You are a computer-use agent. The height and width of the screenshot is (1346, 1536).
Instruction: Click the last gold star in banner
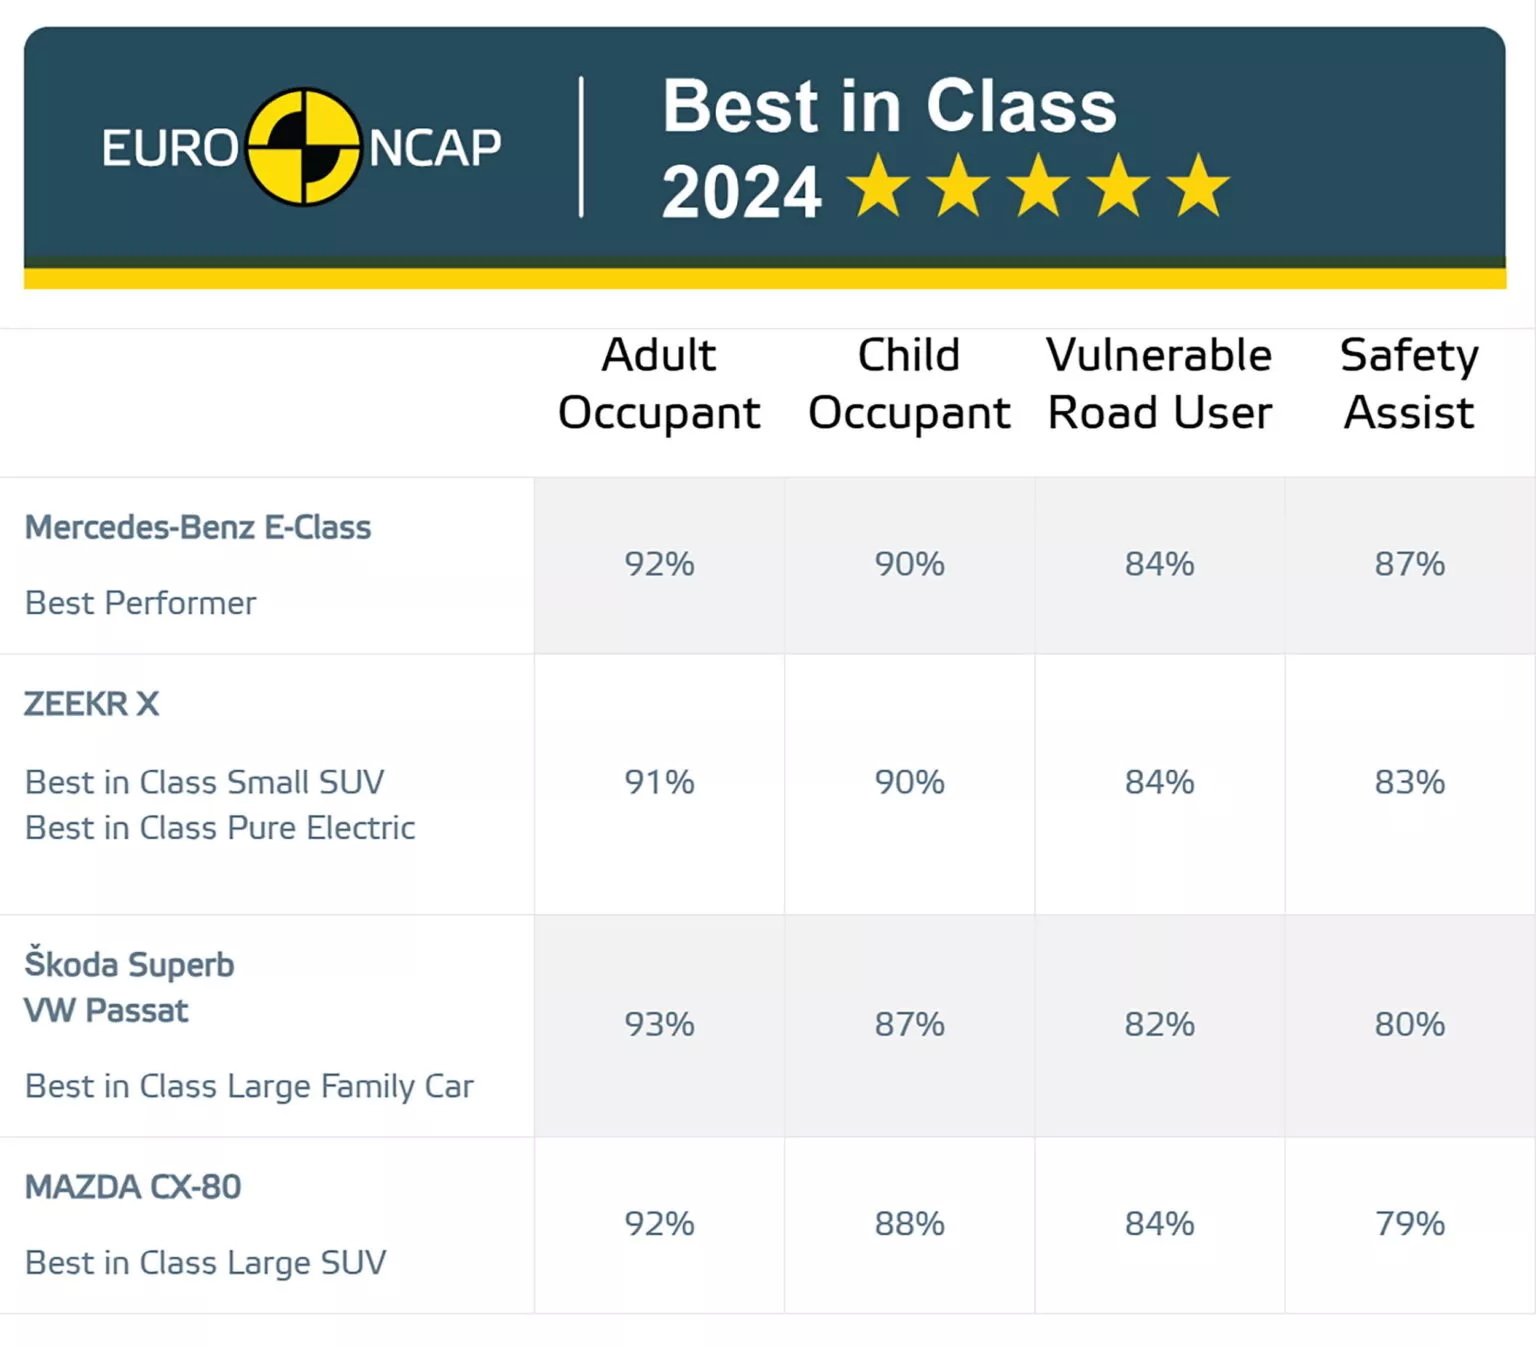click(x=1198, y=185)
